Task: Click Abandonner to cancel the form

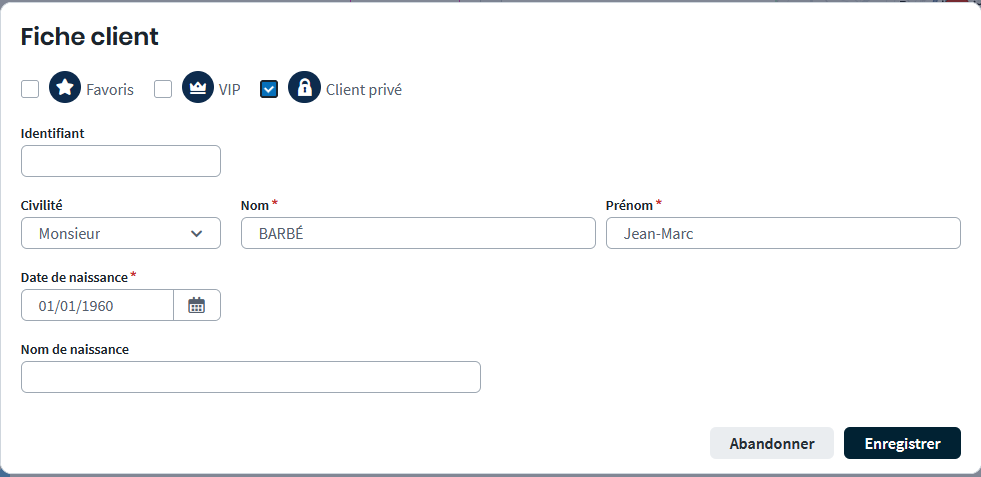Action: tap(771, 443)
